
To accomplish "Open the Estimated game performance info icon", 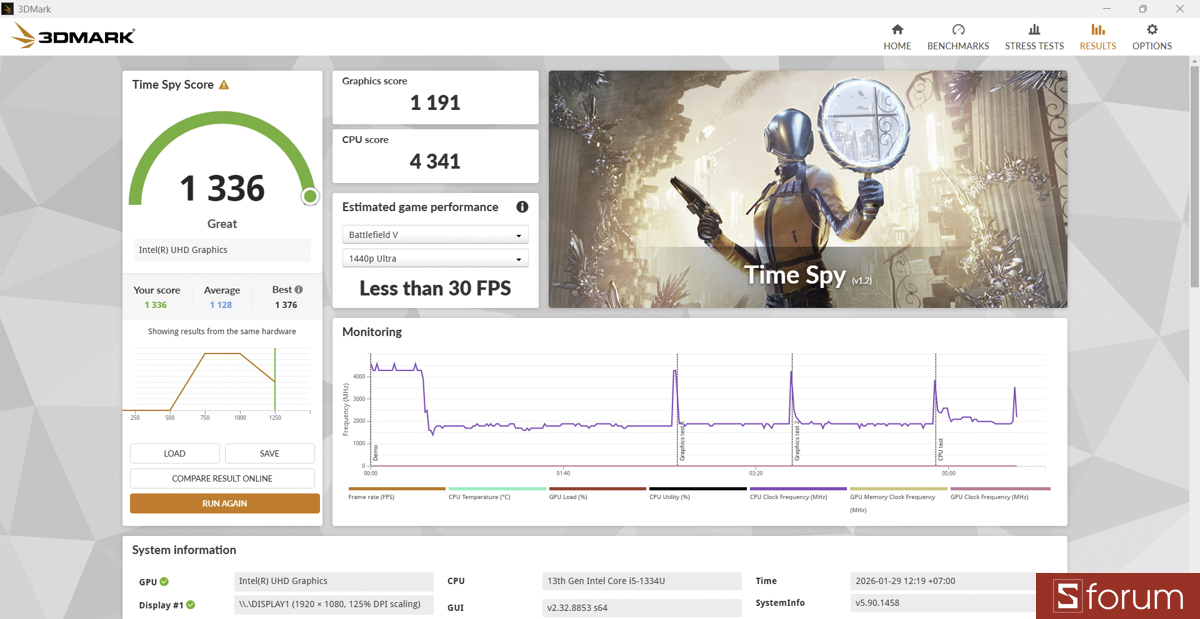I will tap(521, 207).
